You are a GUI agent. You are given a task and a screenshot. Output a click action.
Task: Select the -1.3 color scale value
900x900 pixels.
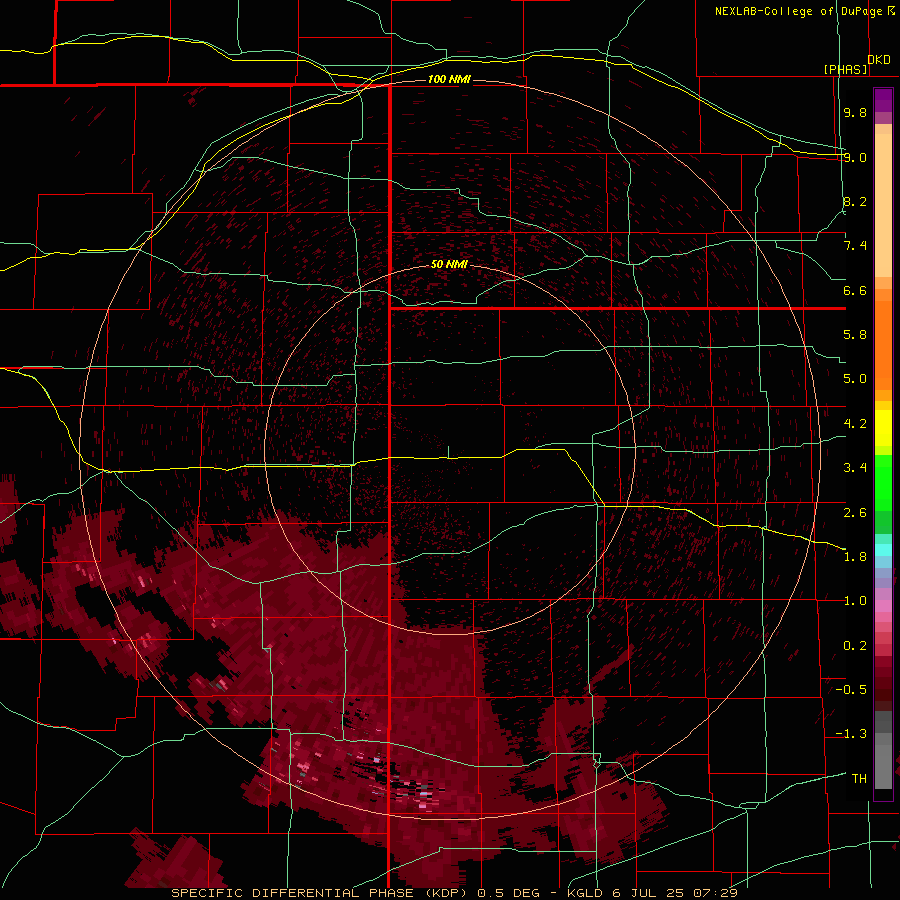click(x=851, y=734)
